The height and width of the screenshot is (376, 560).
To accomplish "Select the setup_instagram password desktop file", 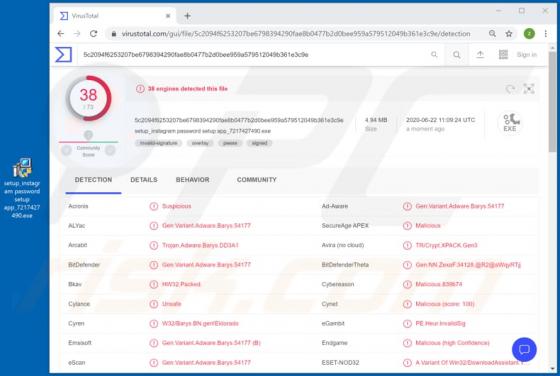I will pos(22,188).
